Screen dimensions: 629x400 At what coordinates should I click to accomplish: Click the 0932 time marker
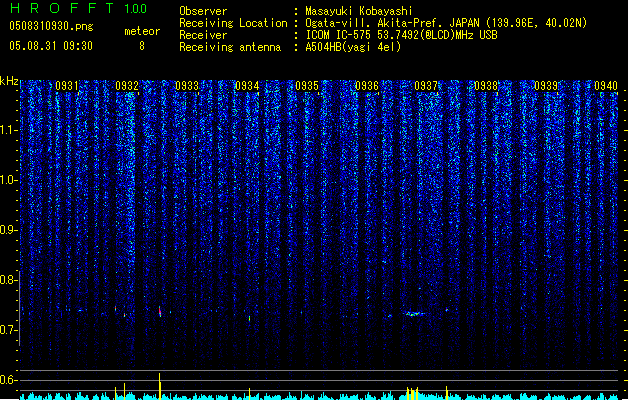pos(127,86)
